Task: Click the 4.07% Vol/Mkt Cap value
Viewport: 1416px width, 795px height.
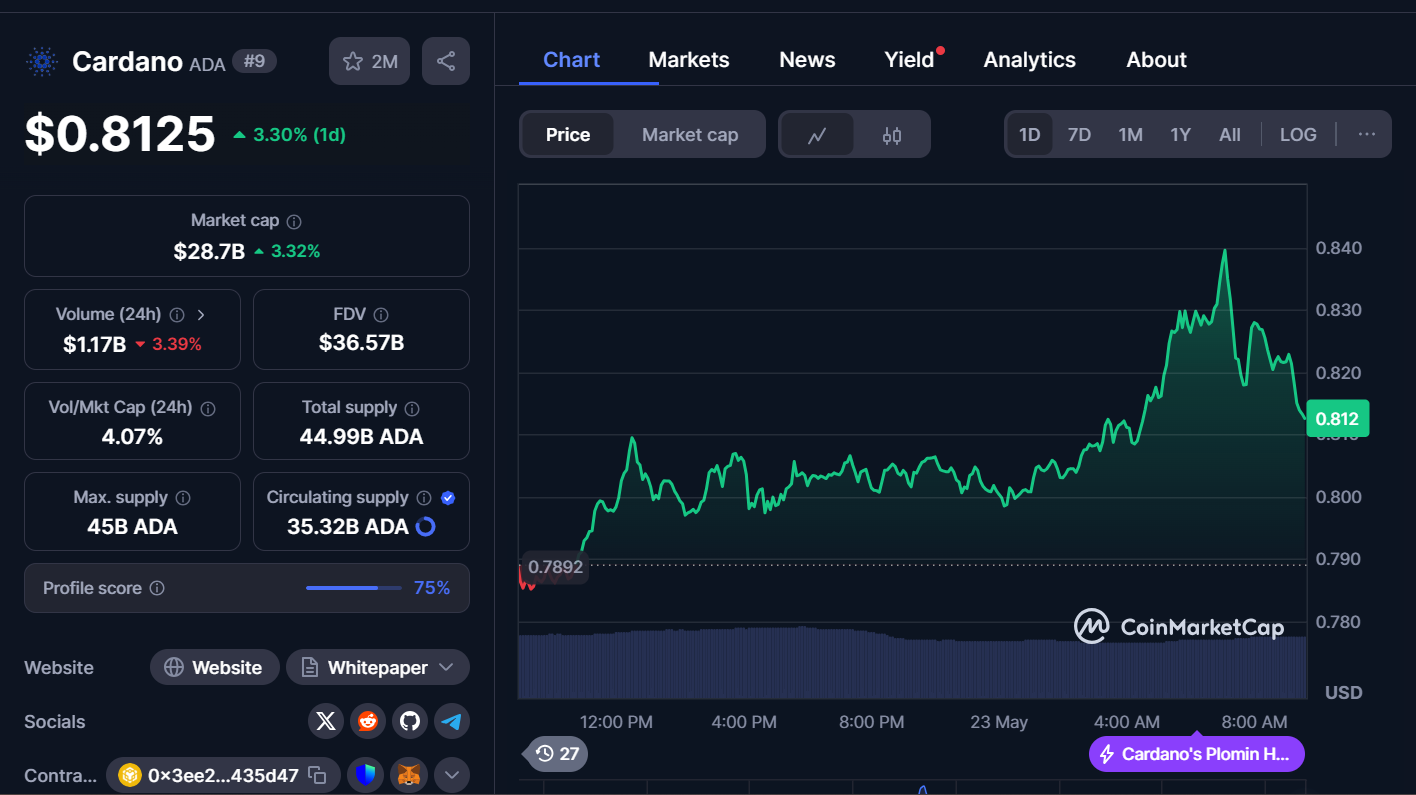Action: pyautogui.click(x=132, y=437)
